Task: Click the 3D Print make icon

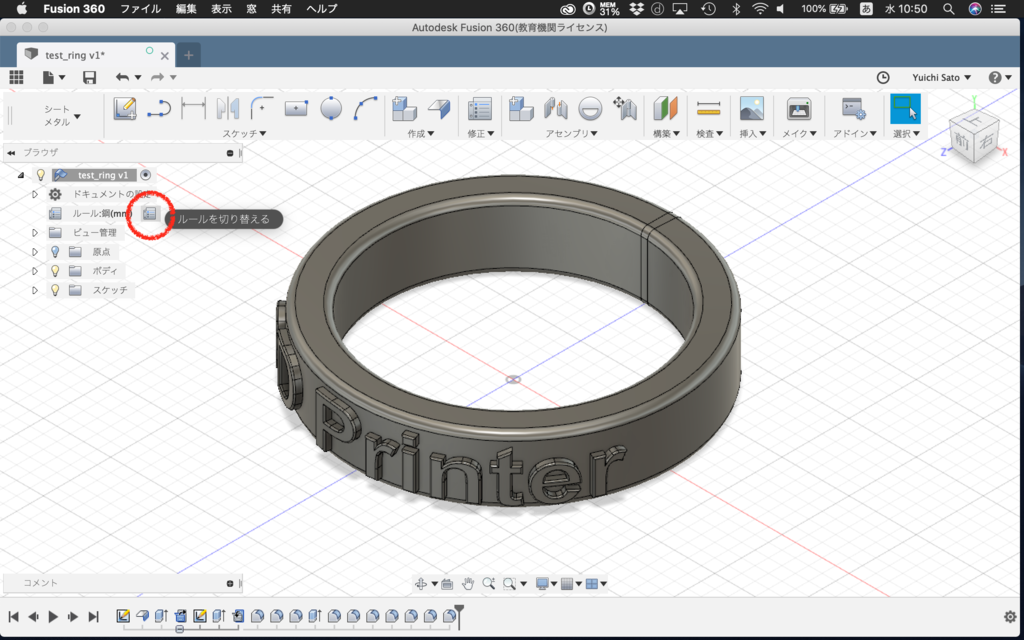Action: click(799, 108)
